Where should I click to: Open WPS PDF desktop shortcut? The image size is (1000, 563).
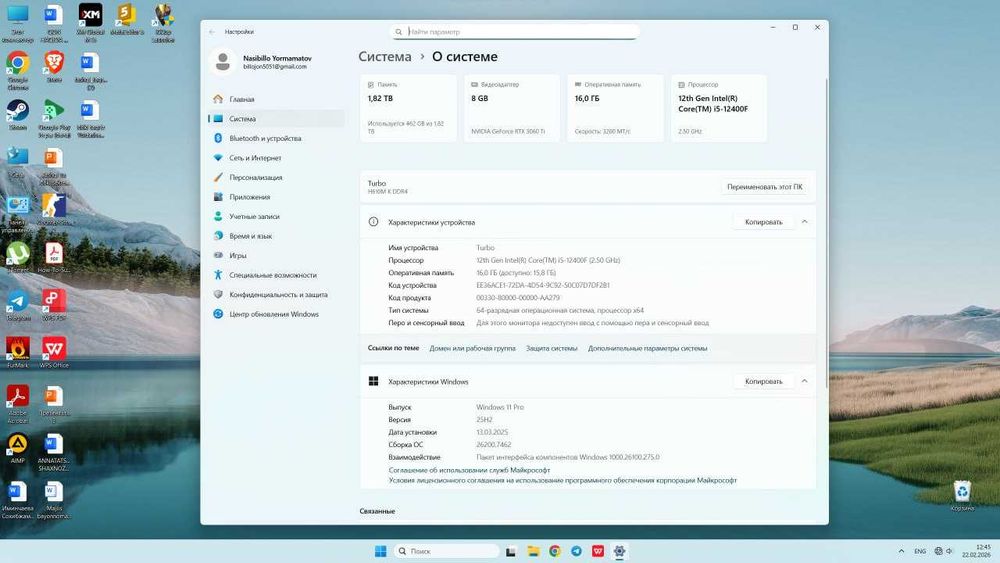[x=54, y=305]
